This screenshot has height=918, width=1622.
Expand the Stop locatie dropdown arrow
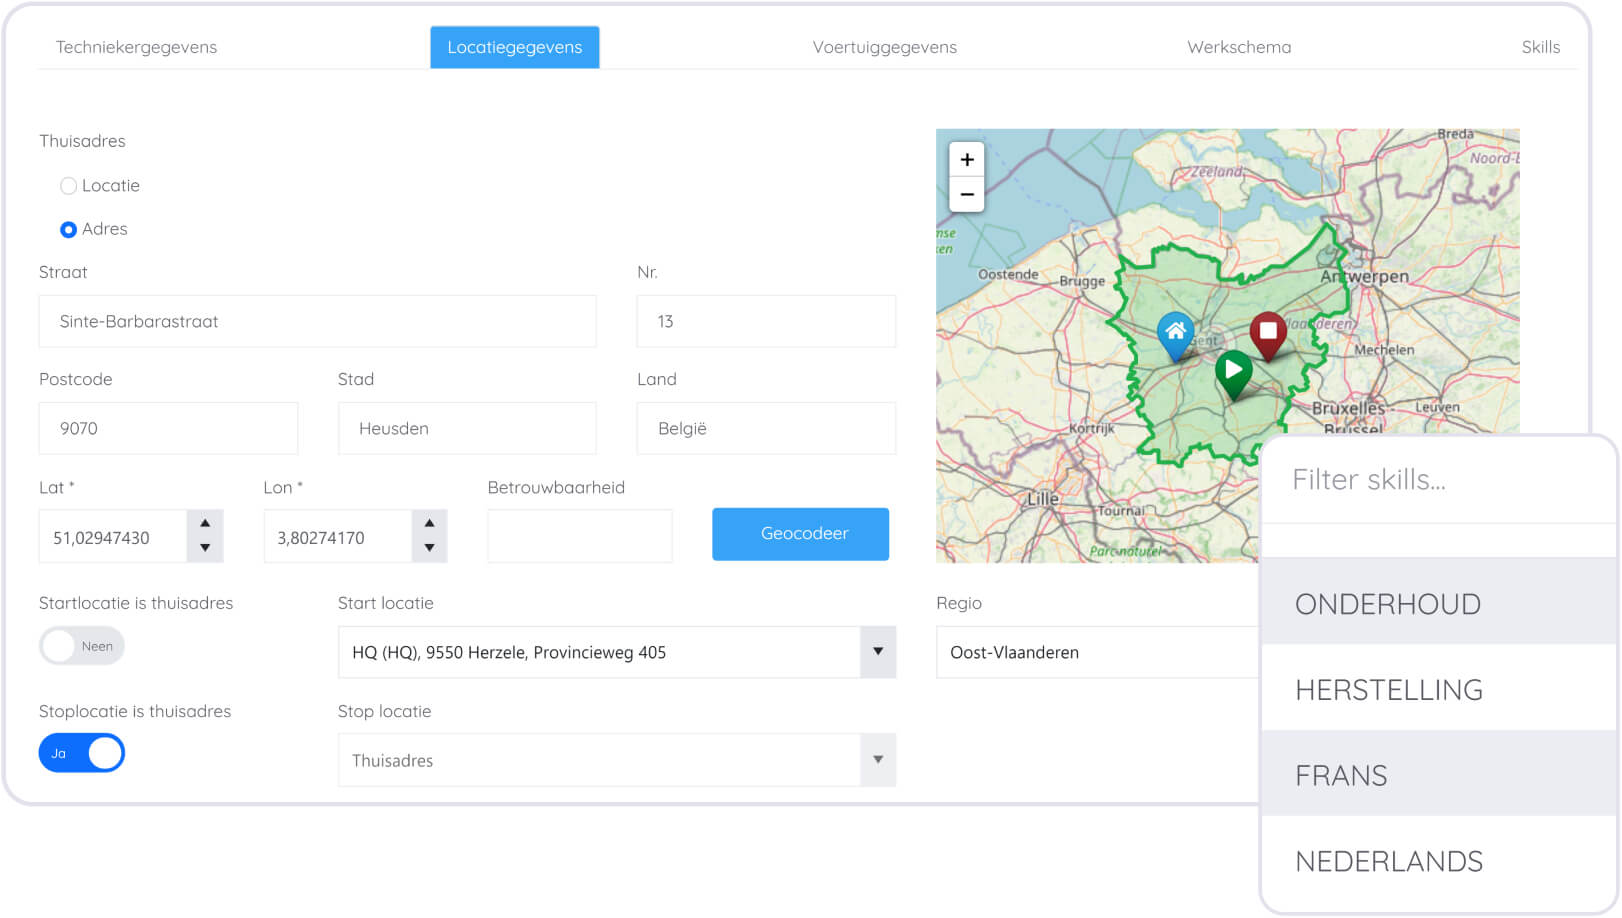877,760
